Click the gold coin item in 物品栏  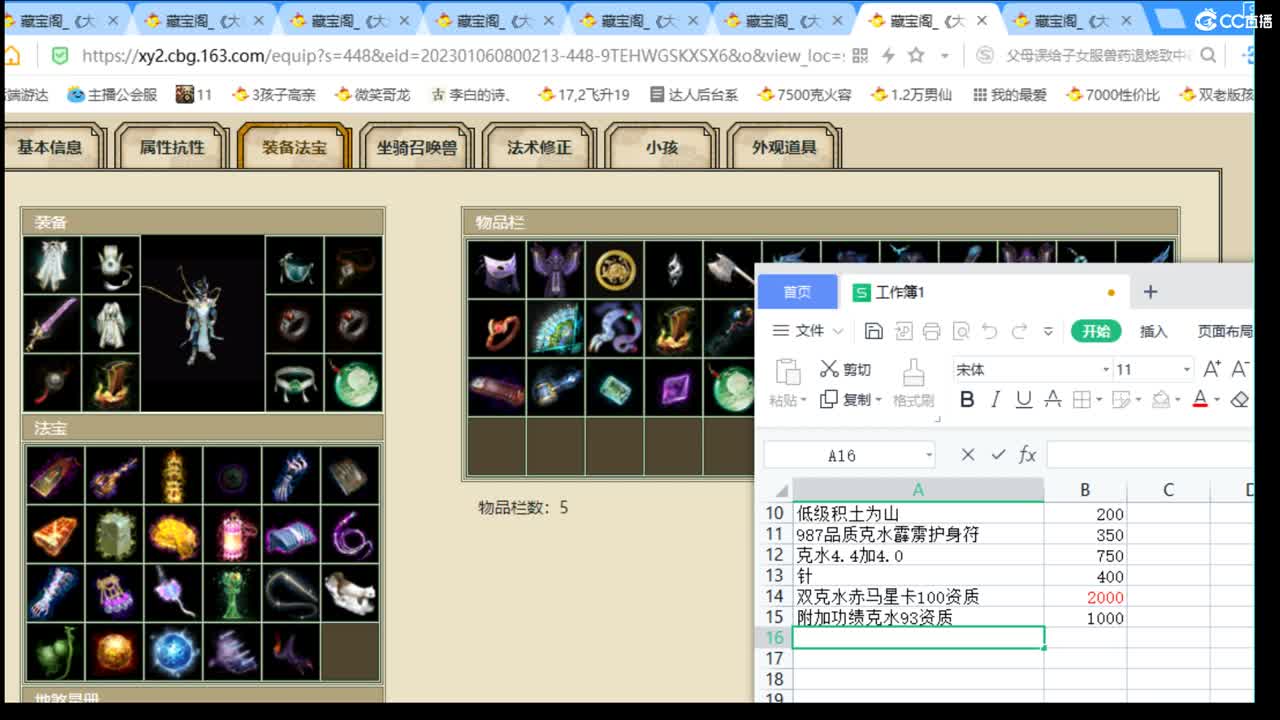(x=615, y=270)
